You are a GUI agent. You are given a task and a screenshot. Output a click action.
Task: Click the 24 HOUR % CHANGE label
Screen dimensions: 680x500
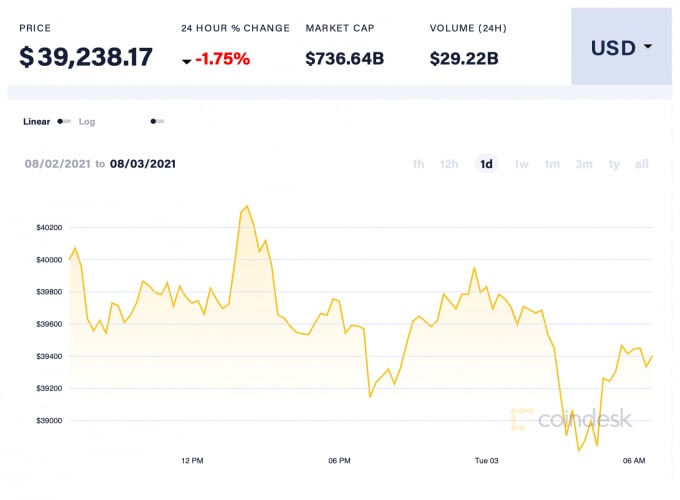[235, 28]
